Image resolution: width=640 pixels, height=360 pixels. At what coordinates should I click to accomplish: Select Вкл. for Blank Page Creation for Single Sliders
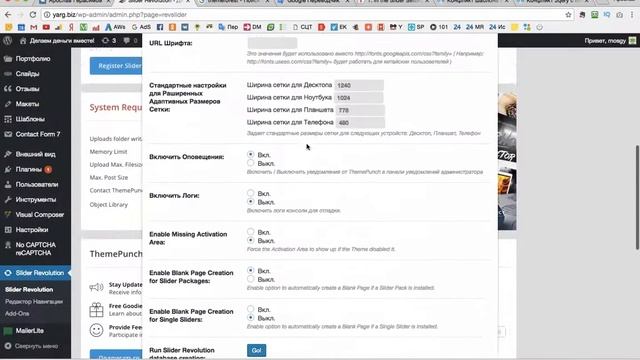pyautogui.click(x=250, y=309)
